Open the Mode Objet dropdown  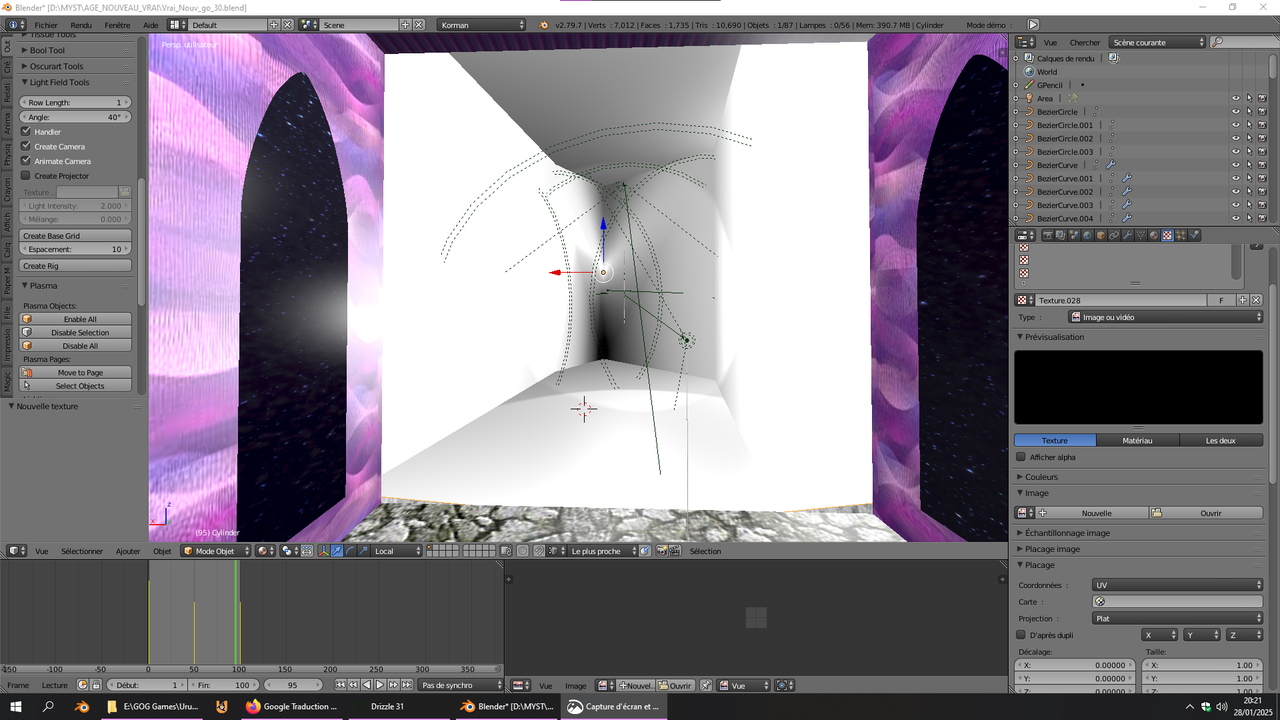pyautogui.click(x=215, y=551)
